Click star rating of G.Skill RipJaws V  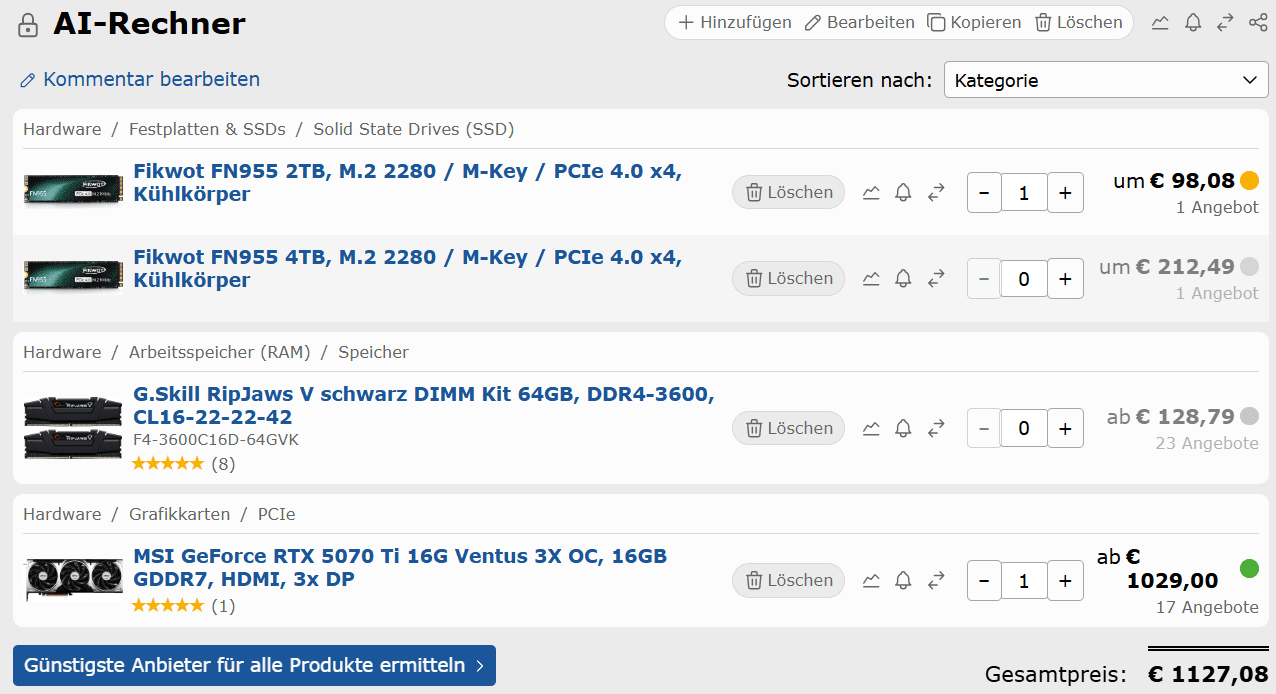pyautogui.click(x=168, y=464)
